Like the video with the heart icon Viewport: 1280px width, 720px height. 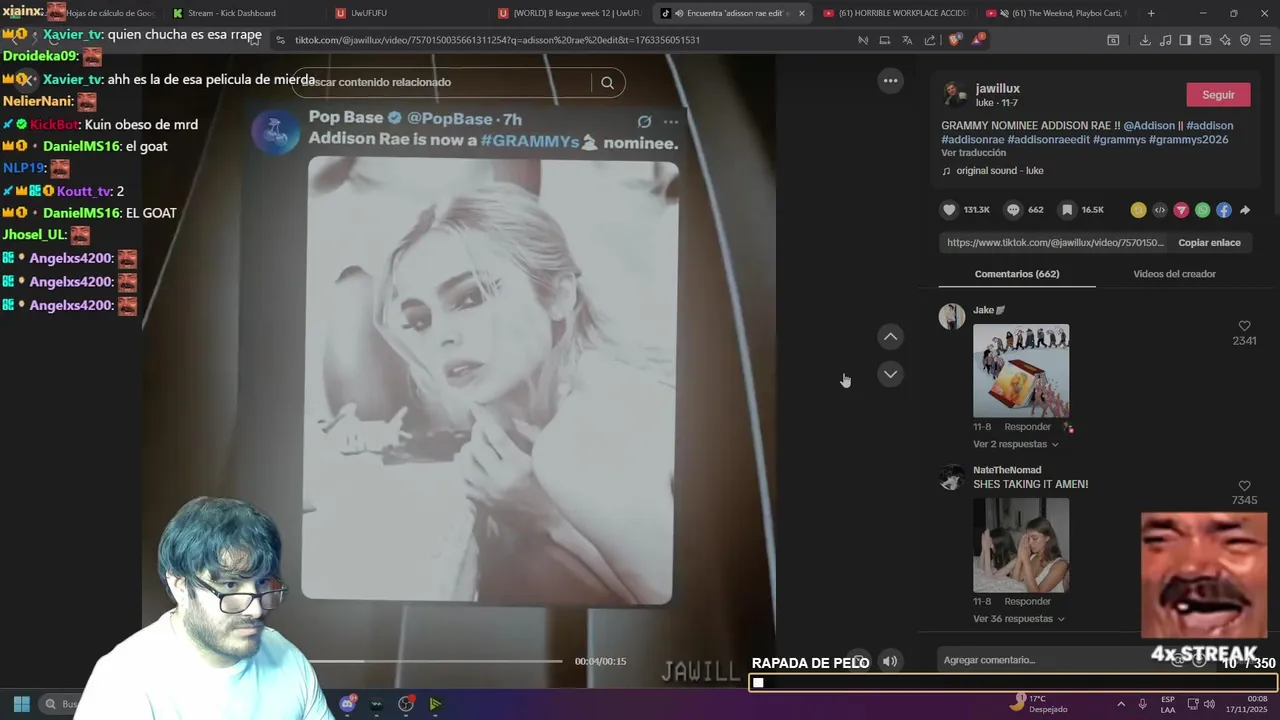point(949,210)
